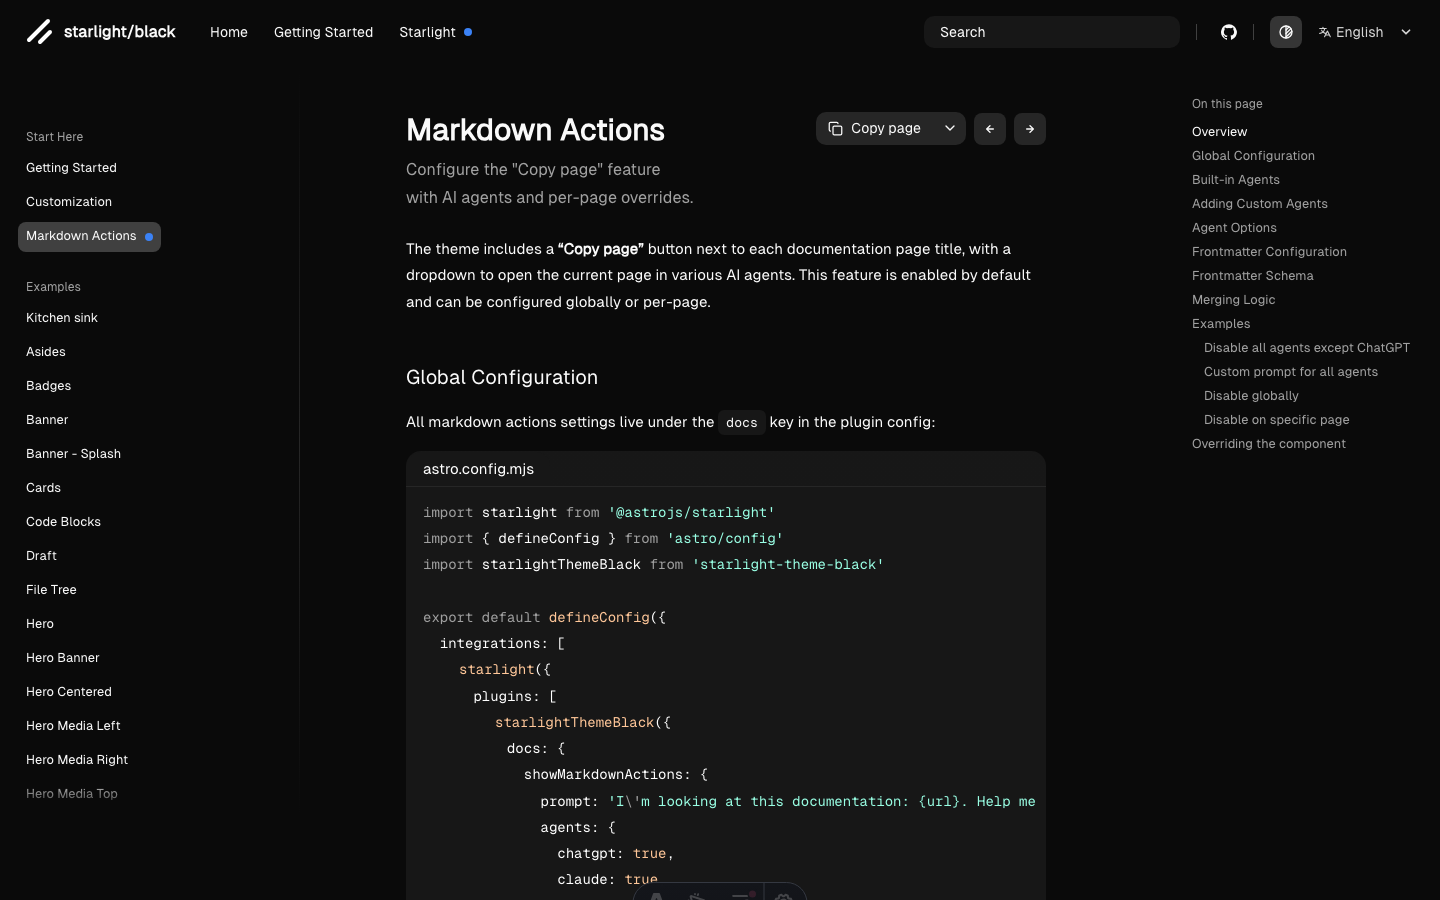1440x900 pixels.
Task: Open the Badges example page
Action: [x=48, y=386]
